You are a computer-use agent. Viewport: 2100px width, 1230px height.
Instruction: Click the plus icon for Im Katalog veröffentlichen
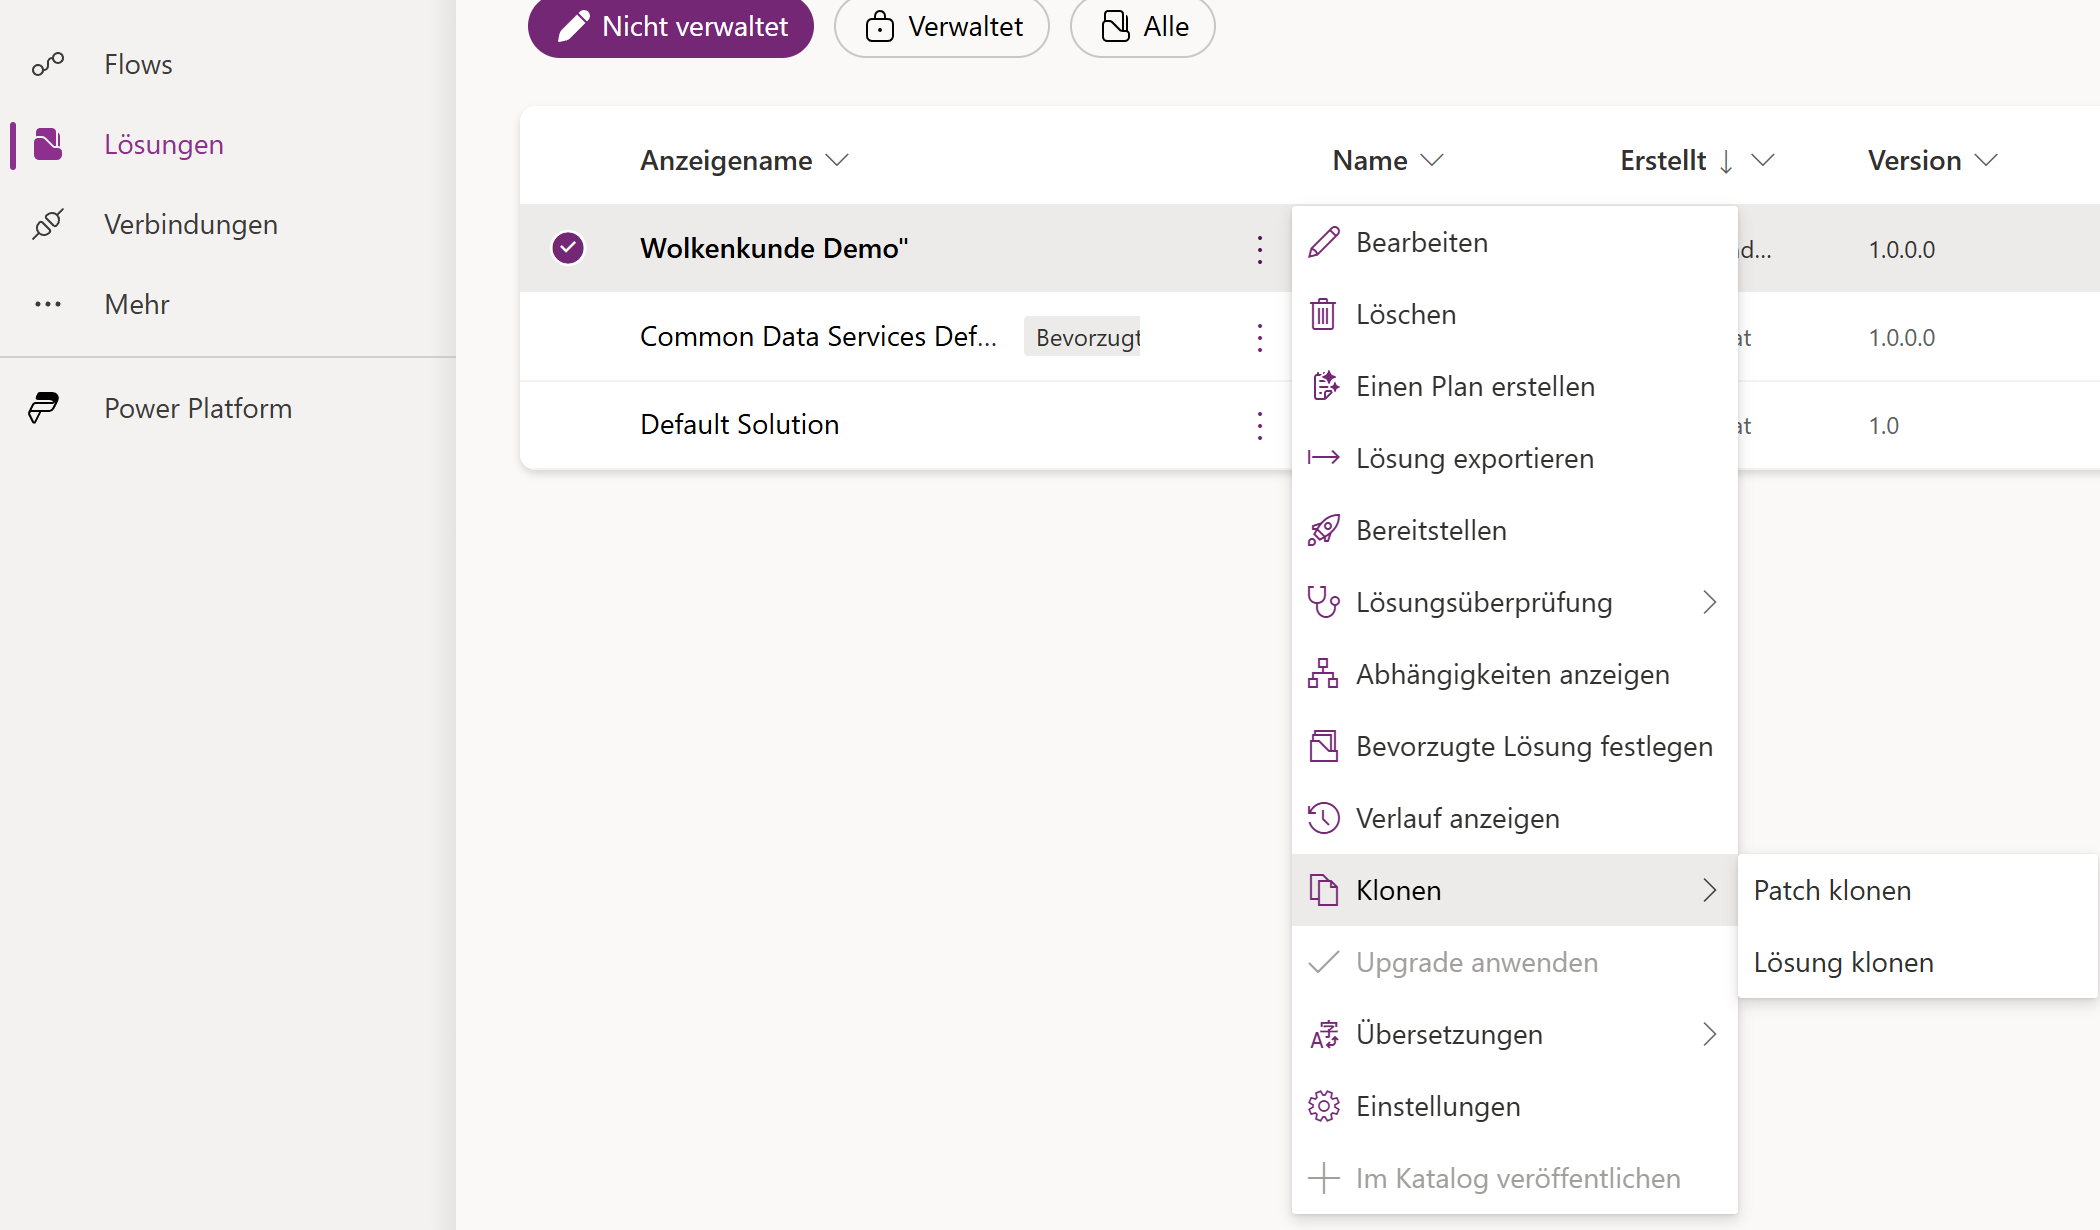[x=1324, y=1178]
